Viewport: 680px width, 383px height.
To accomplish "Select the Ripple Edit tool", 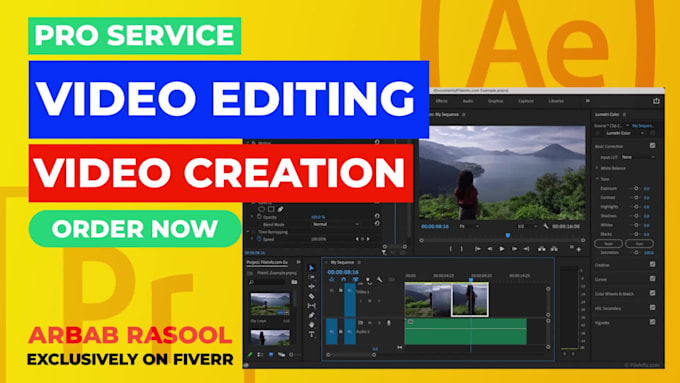I will (311, 287).
